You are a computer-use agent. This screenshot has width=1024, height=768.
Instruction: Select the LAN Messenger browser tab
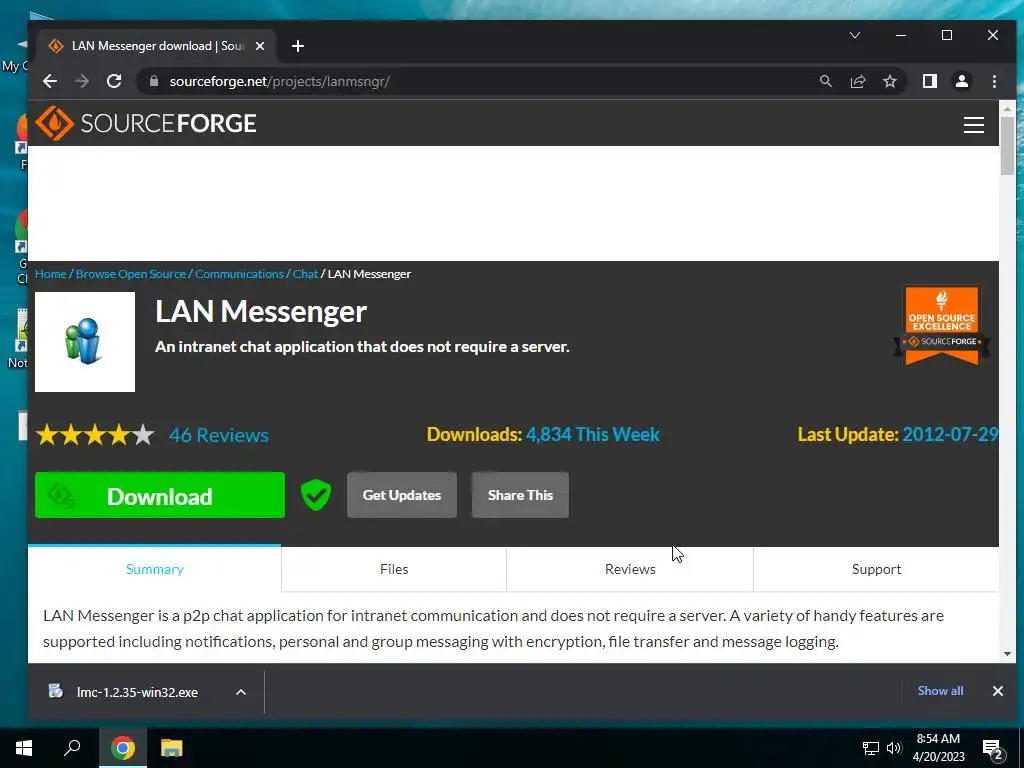tap(157, 46)
